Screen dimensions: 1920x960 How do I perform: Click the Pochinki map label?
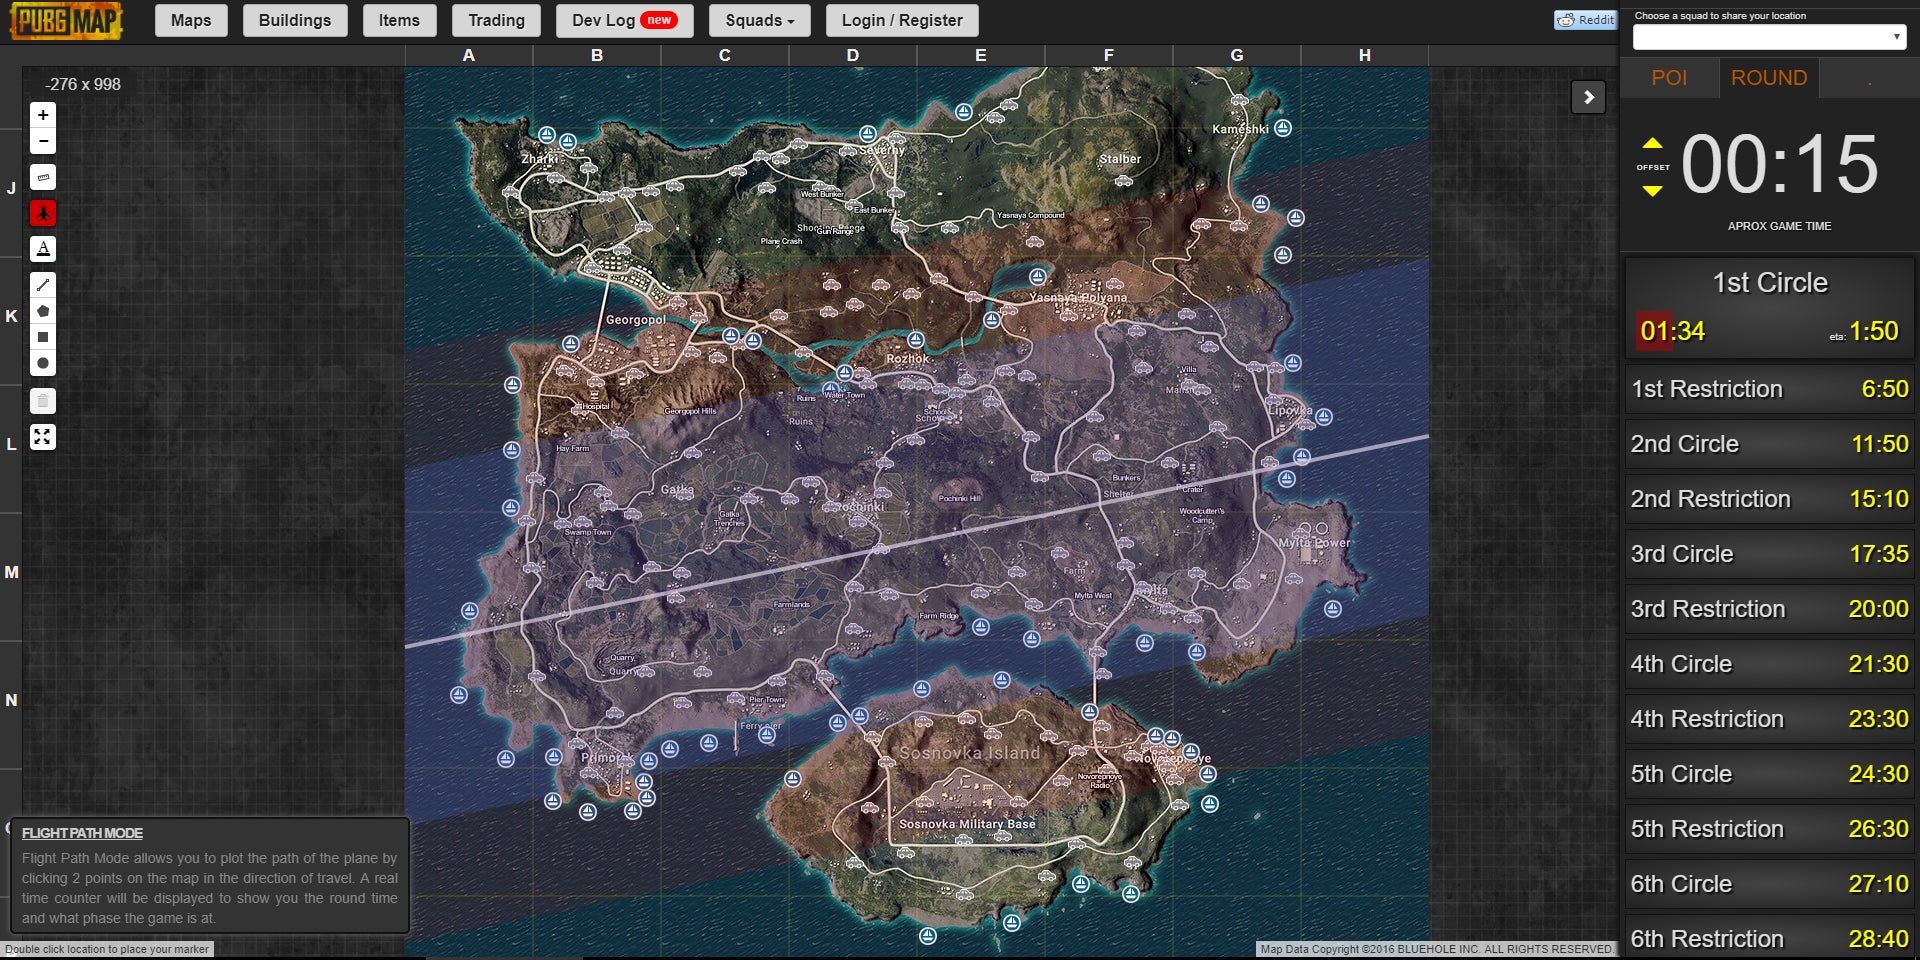point(860,506)
